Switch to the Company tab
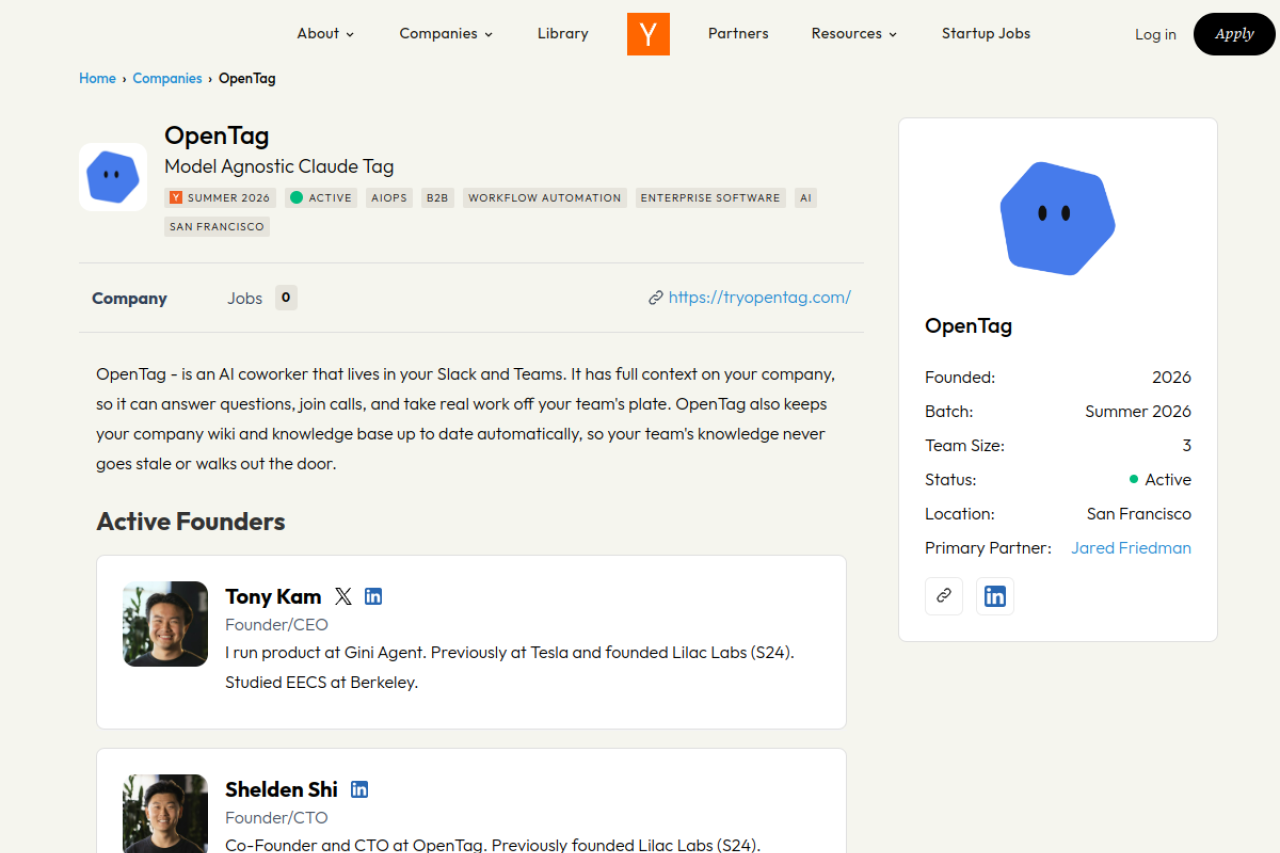Viewport: 1280px width, 853px height. [x=129, y=298]
